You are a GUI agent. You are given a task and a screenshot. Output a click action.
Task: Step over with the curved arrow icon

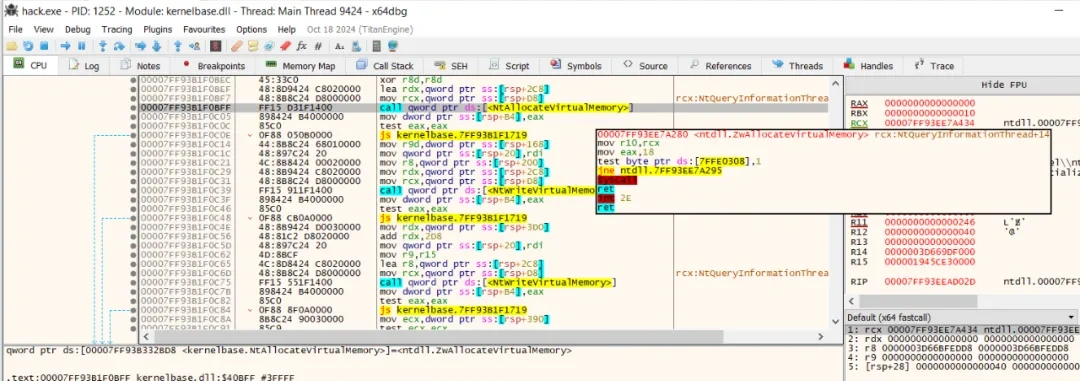118,46
